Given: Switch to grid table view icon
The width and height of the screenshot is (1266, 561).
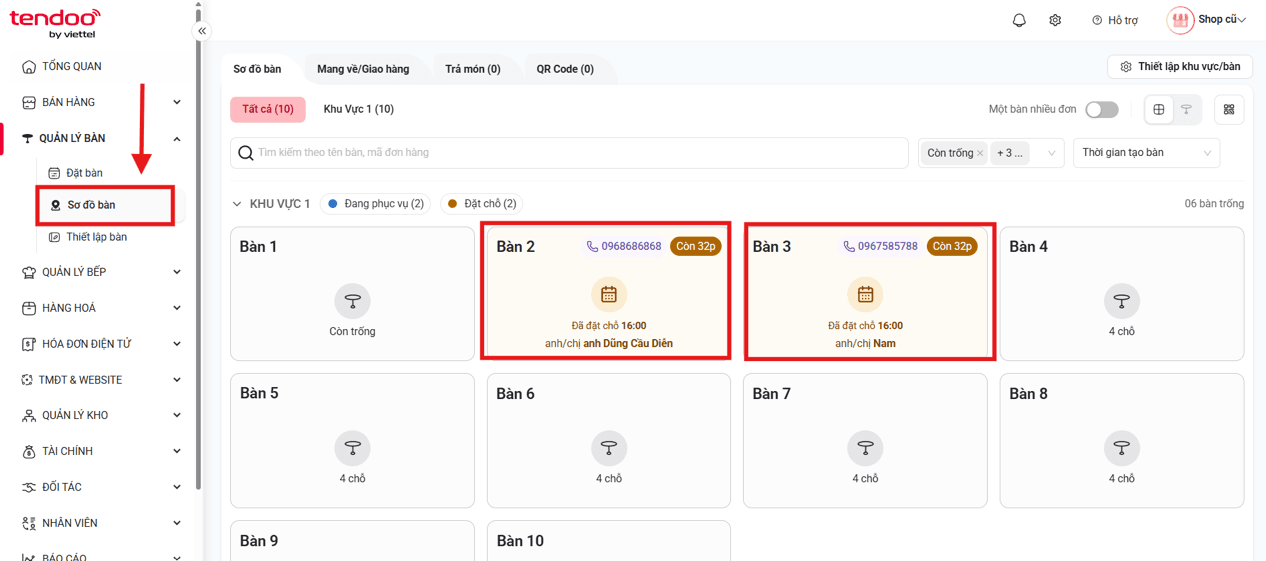Looking at the screenshot, I should 1159,109.
